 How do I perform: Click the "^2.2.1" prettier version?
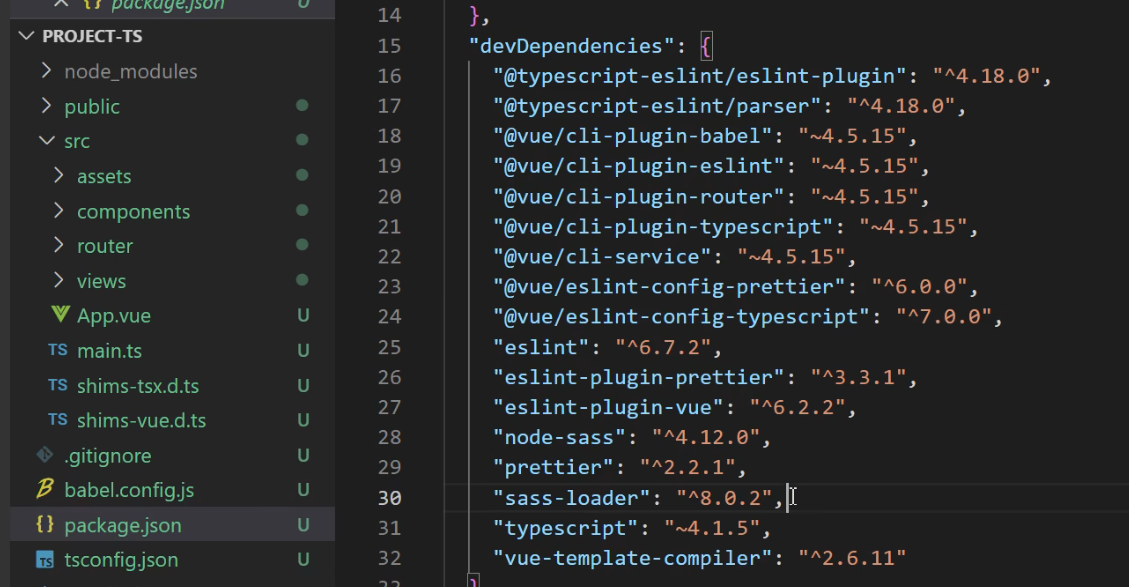[x=688, y=467]
